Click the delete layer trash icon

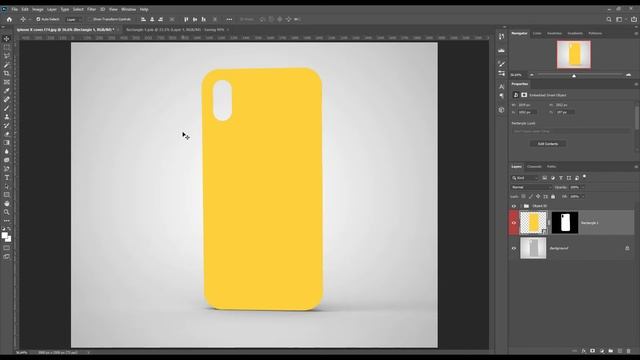[x=629, y=351]
